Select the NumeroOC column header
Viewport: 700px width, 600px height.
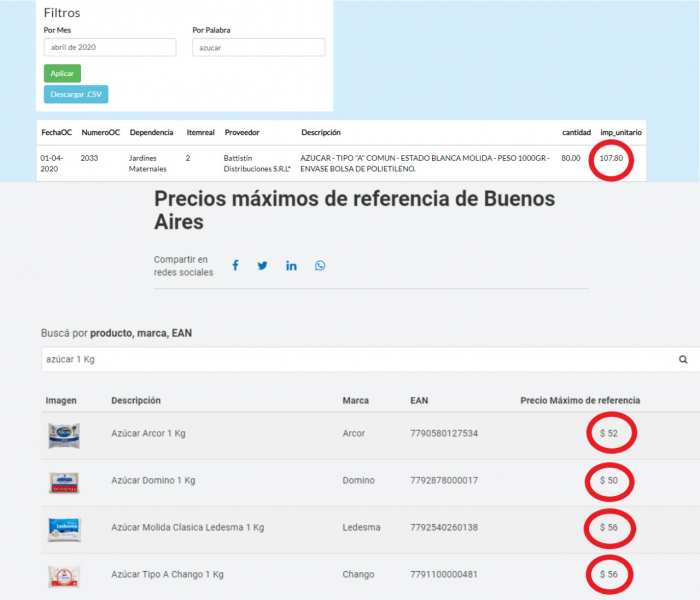pos(100,132)
